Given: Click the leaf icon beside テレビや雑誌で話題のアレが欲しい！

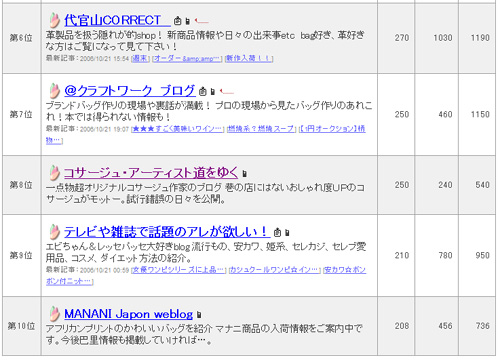Looking at the screenshot, I should (54, 232).
